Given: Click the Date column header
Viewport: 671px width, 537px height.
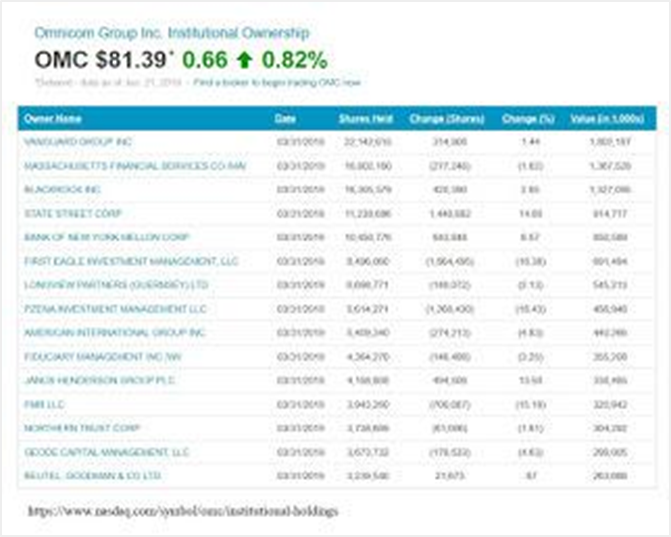Looking at the screenshot, I should (x=285, y=119).
